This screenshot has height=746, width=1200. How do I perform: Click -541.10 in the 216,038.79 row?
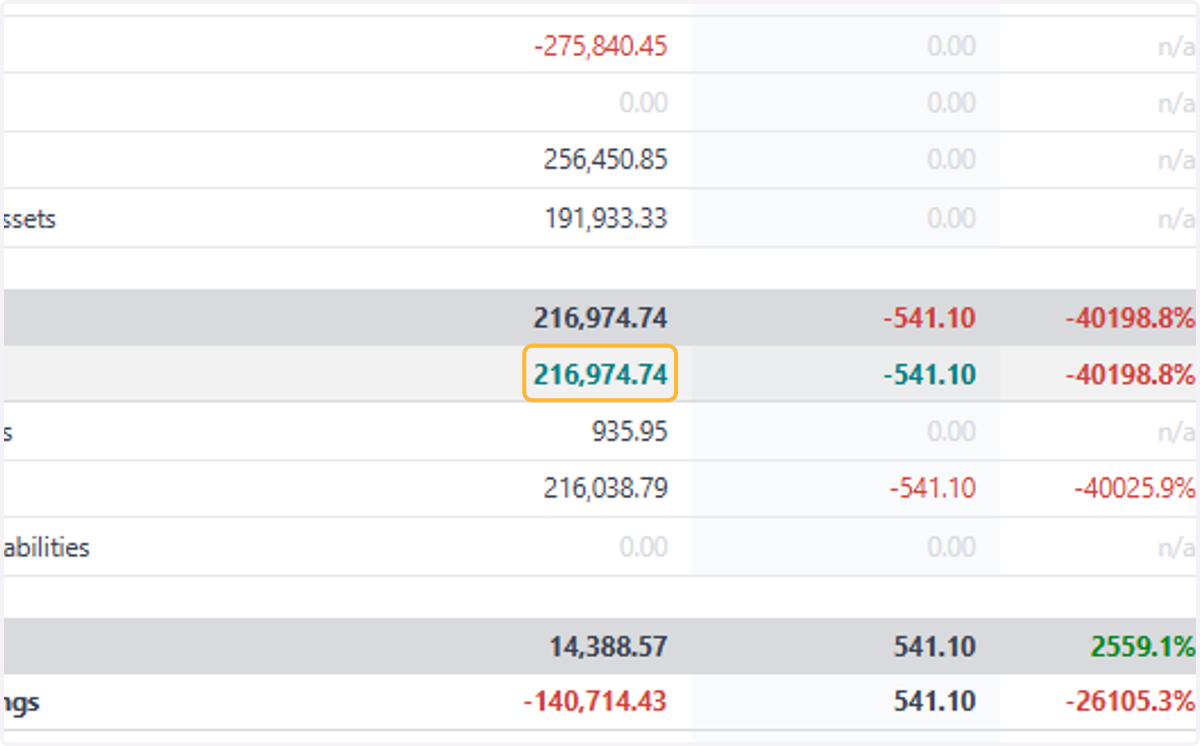pos(932,488)
